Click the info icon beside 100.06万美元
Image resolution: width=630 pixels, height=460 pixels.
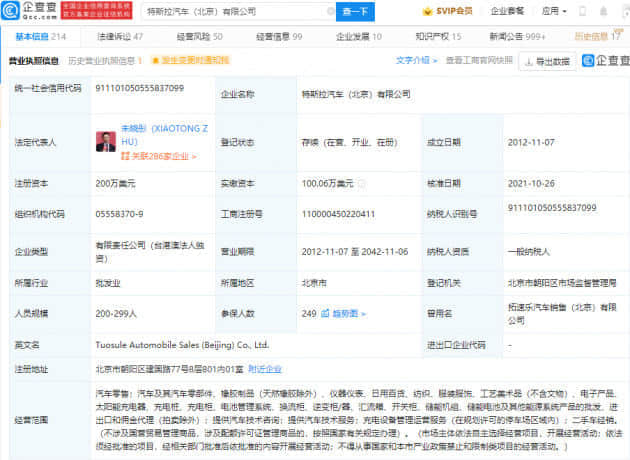pos(362,184)
